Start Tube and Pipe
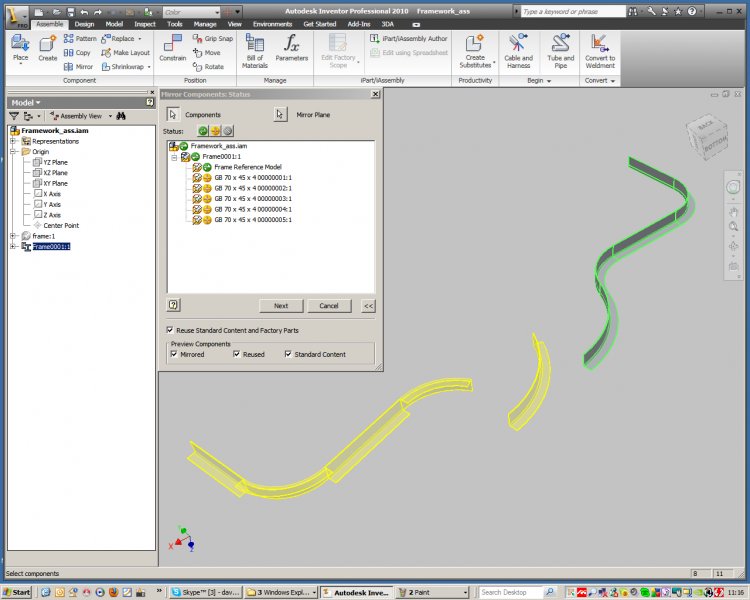This screenshot has height=600, width=750. [x=561, y=51]
